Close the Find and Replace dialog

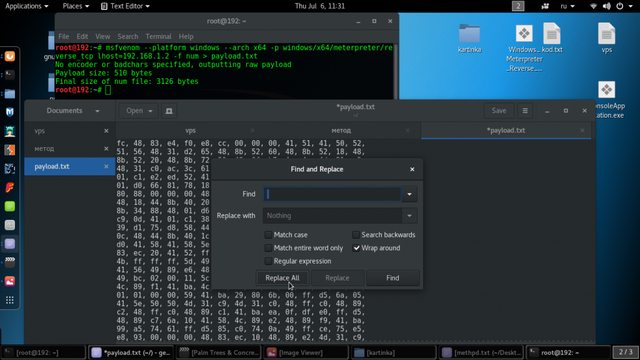(x=412, y=169)
